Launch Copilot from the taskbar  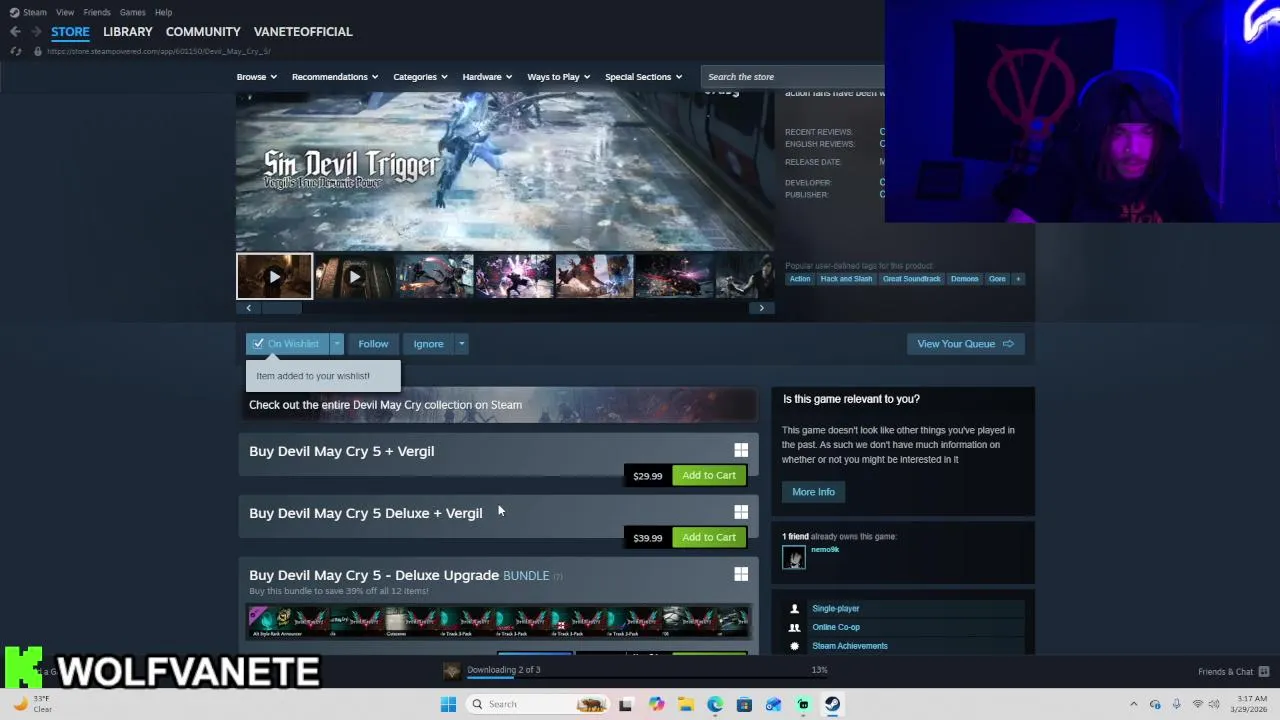tap(656, 704)
